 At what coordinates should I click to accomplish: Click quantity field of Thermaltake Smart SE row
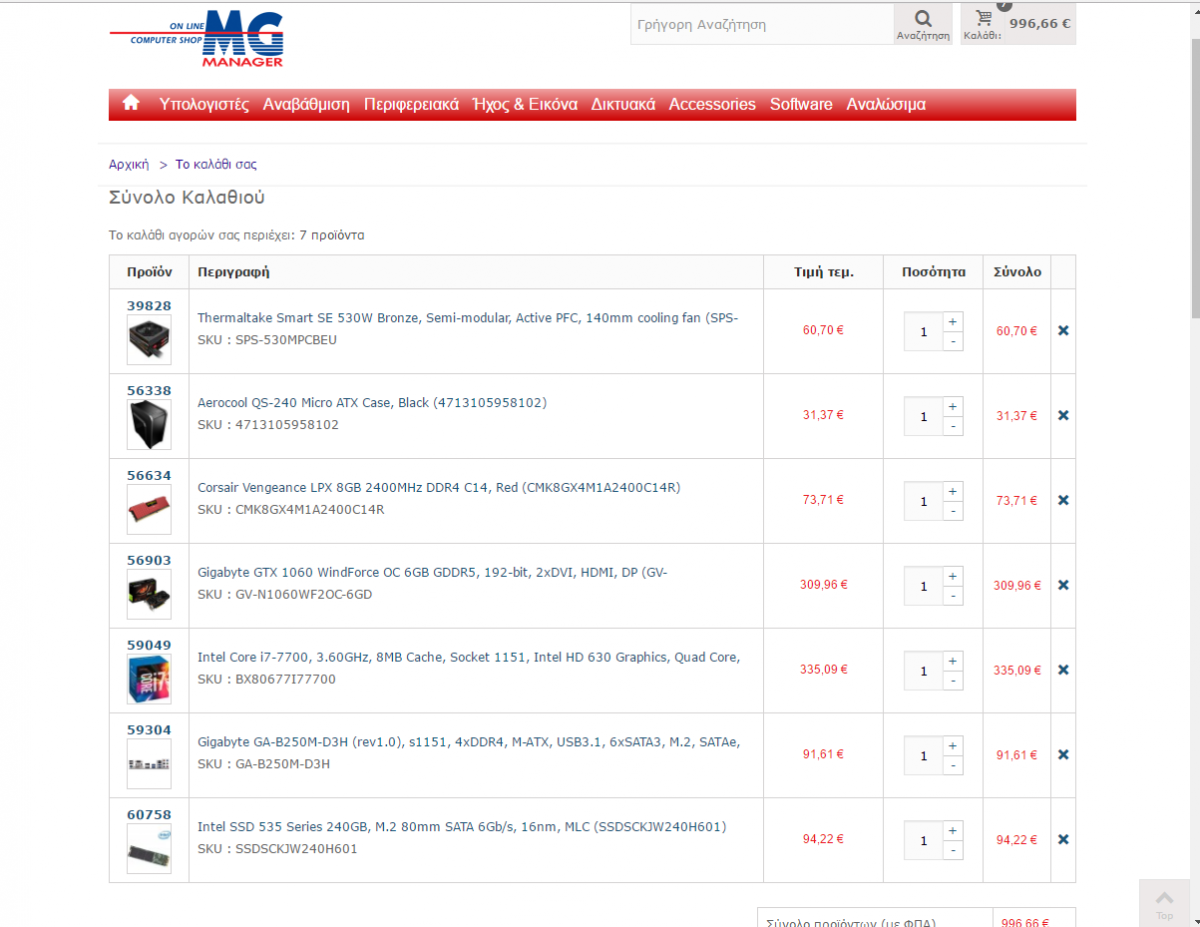(924, 332)
